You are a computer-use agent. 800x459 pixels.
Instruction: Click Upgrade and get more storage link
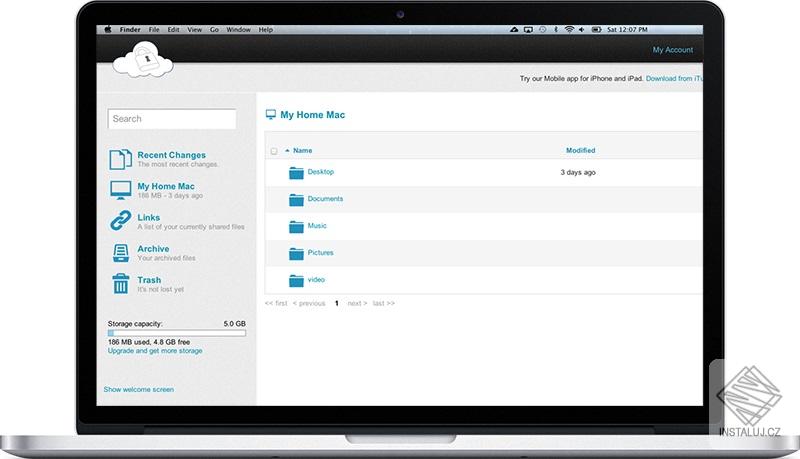155,351
